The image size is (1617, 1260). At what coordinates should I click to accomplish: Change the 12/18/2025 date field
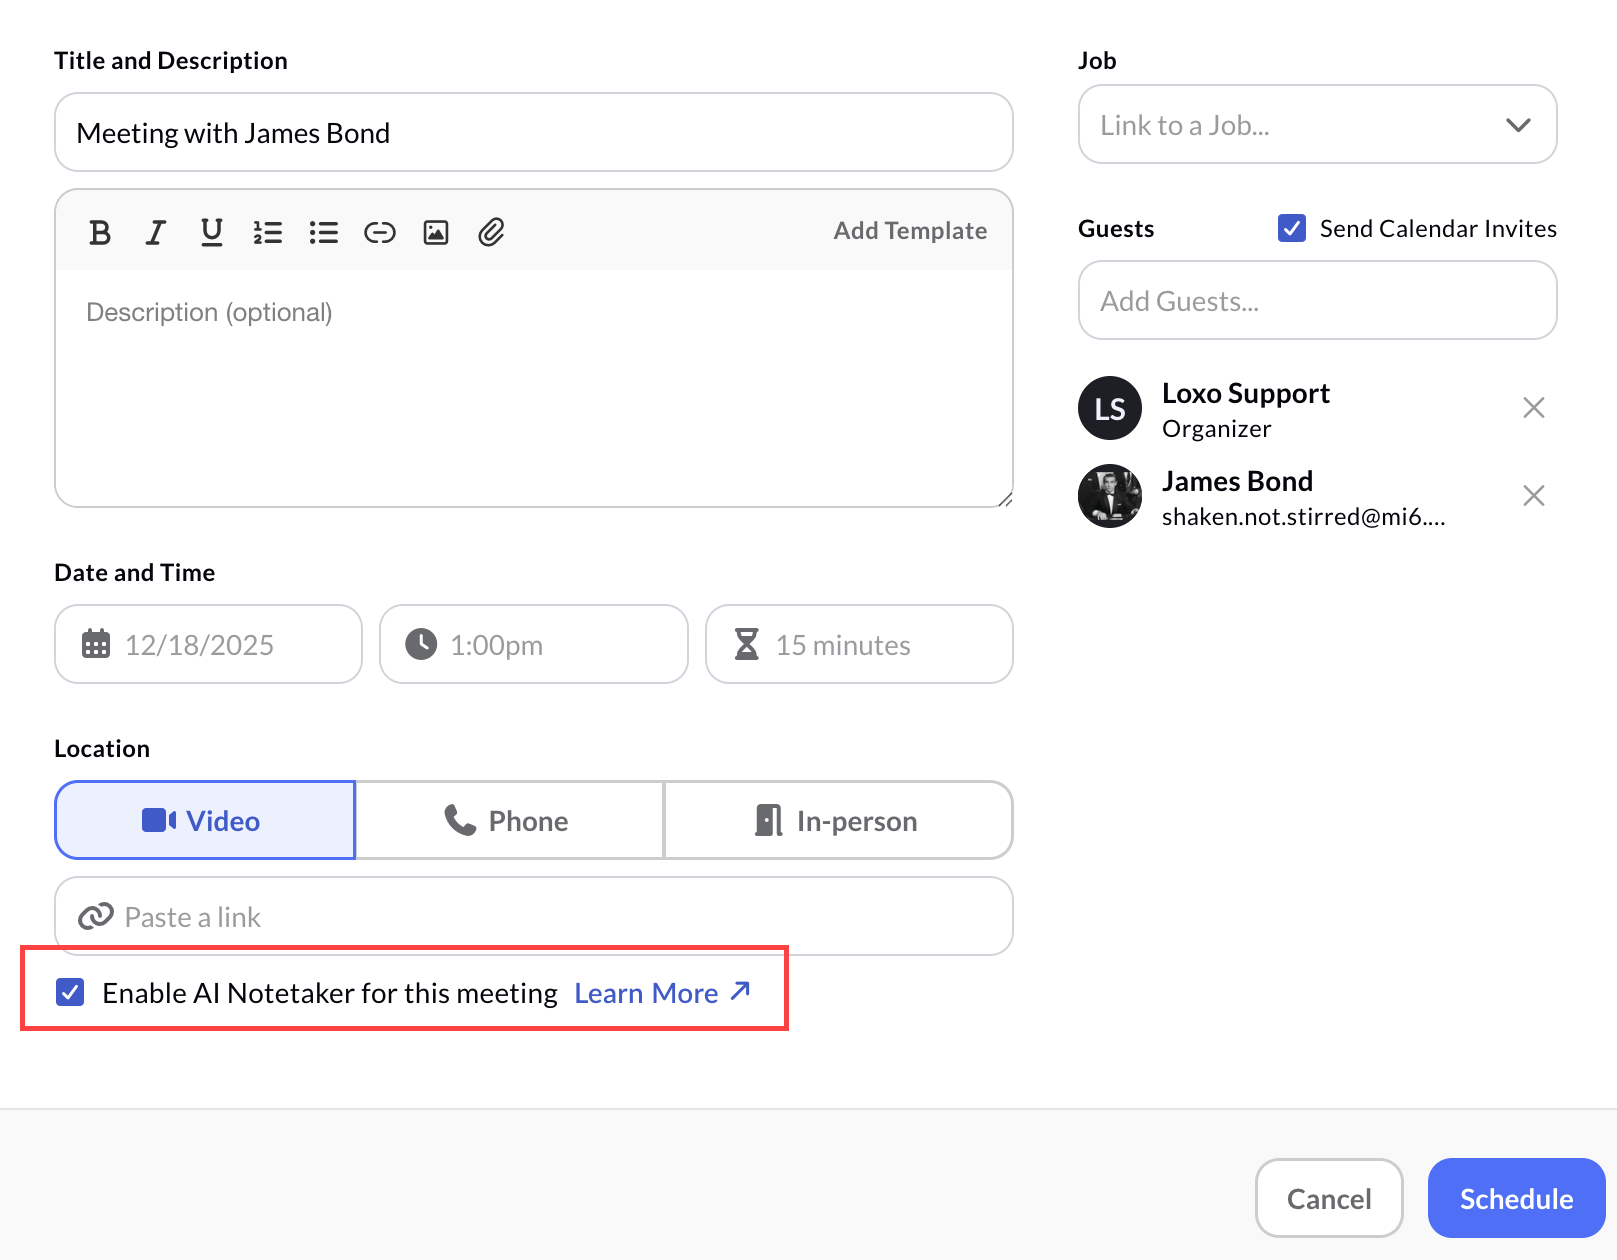click(208, 644)
